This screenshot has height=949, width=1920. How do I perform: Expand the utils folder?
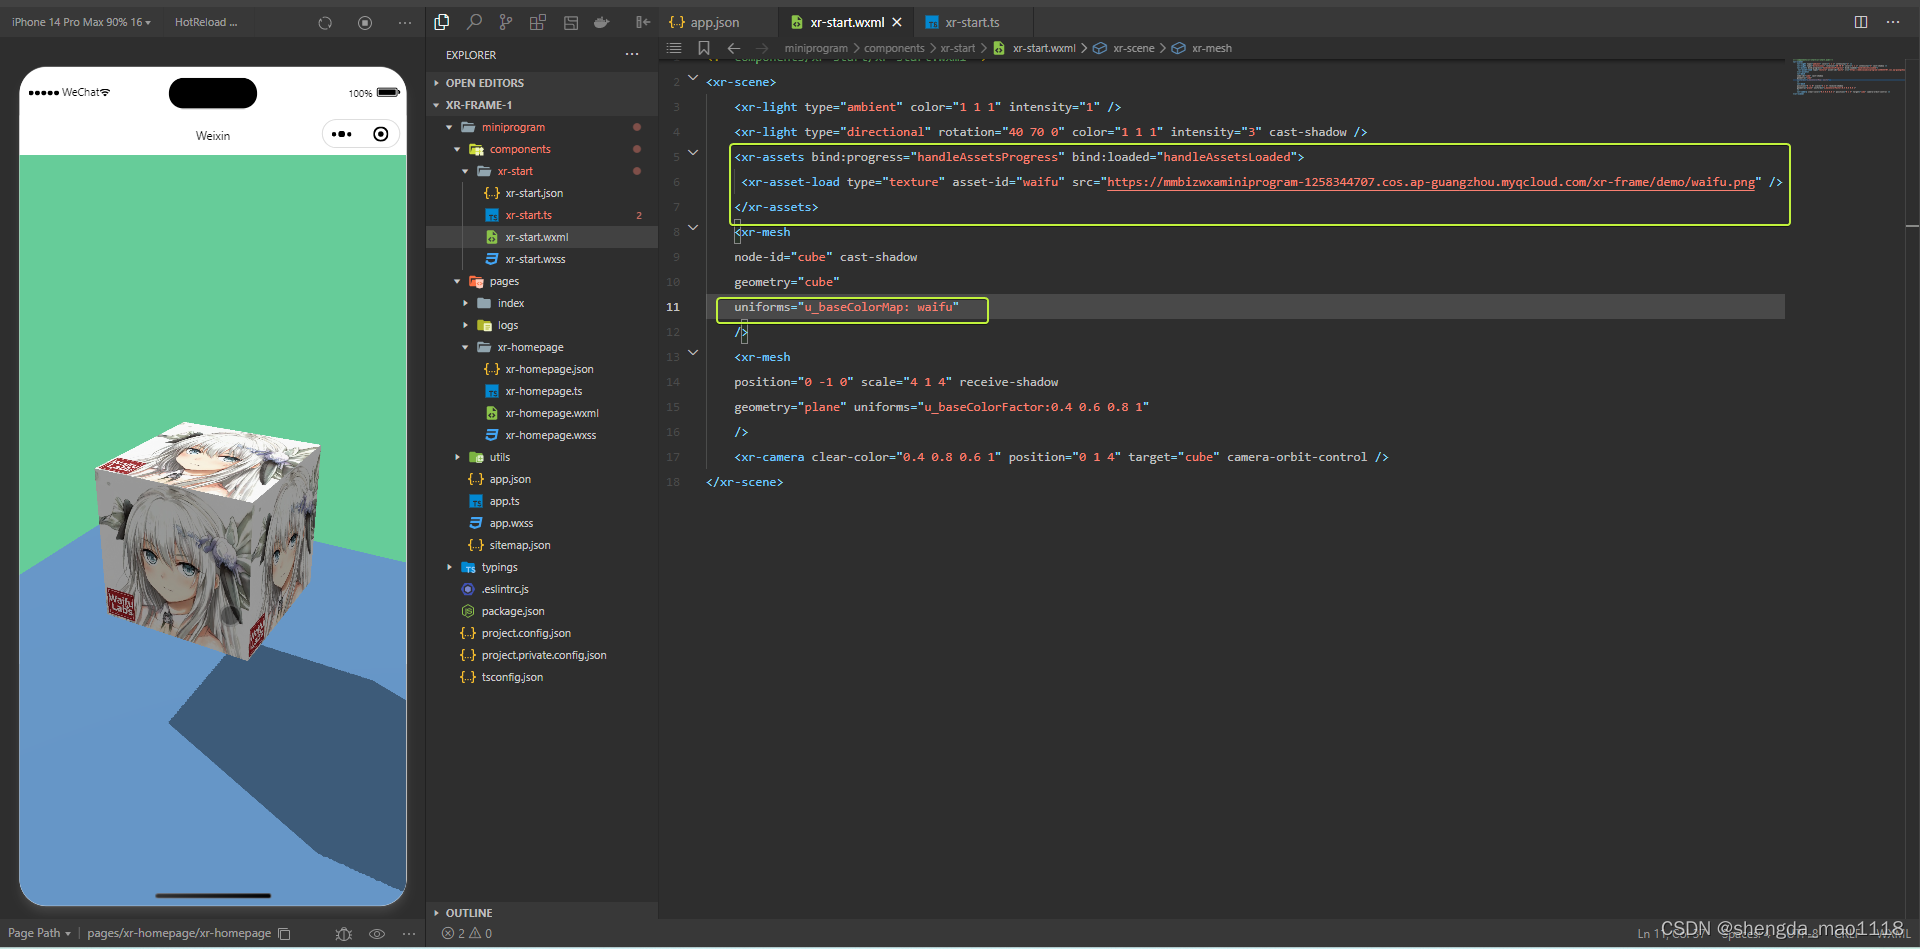pyautogui.click(x=457, y=457)
